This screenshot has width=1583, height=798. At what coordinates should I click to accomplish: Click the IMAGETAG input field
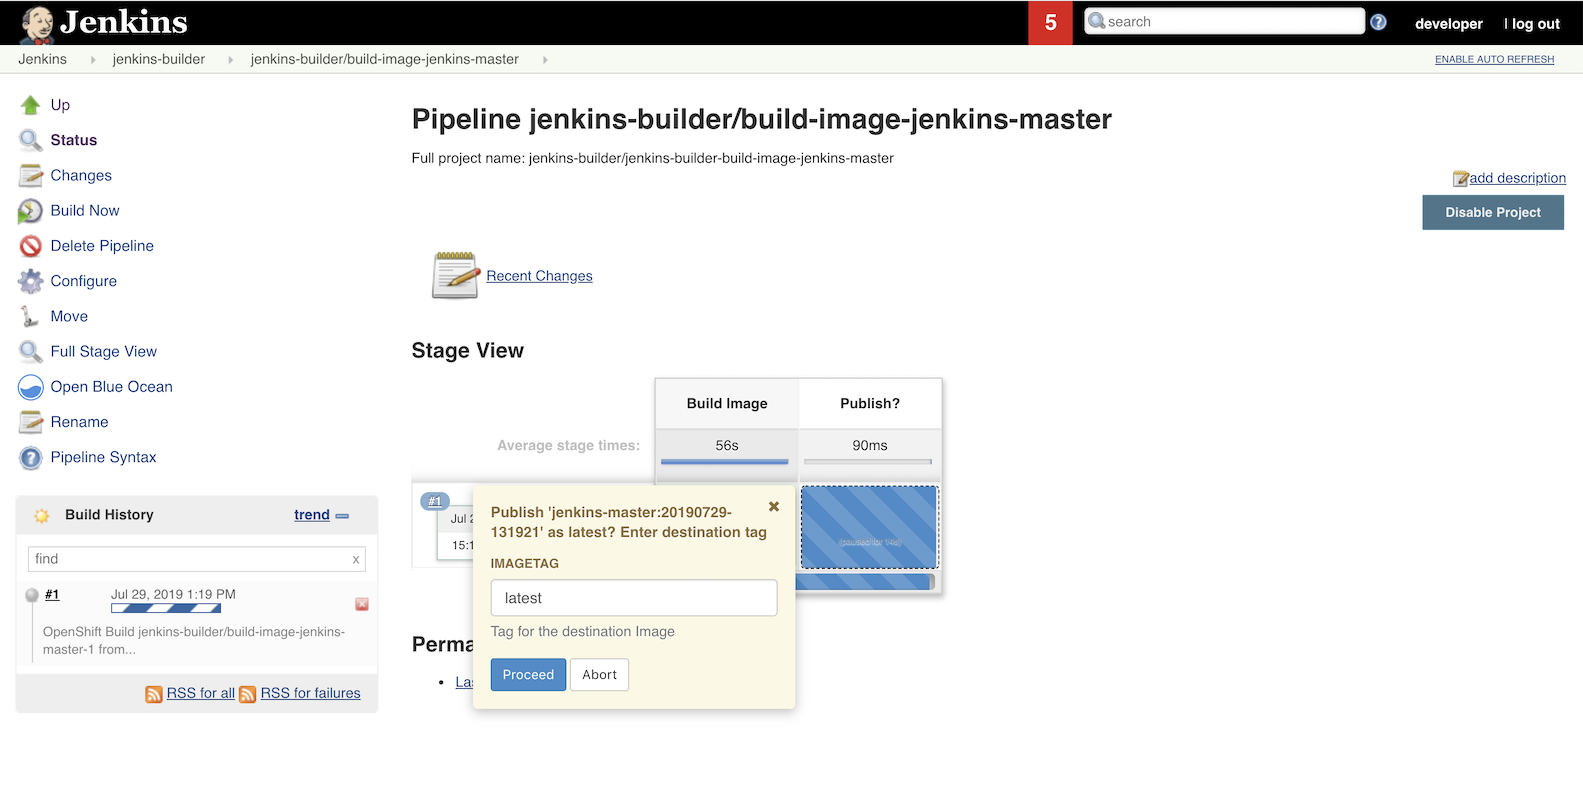634,598
